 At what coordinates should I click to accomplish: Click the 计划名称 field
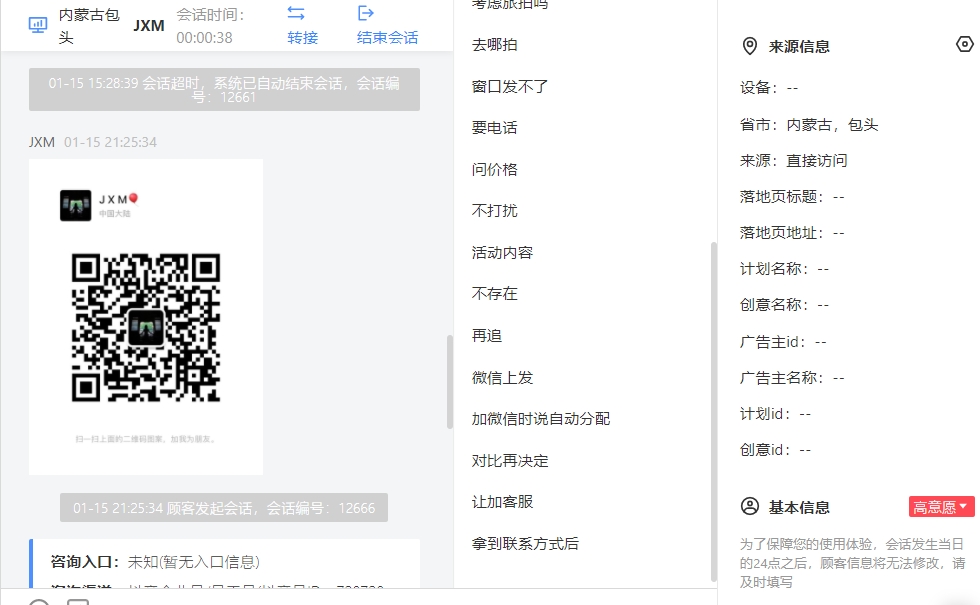point(784,269)
